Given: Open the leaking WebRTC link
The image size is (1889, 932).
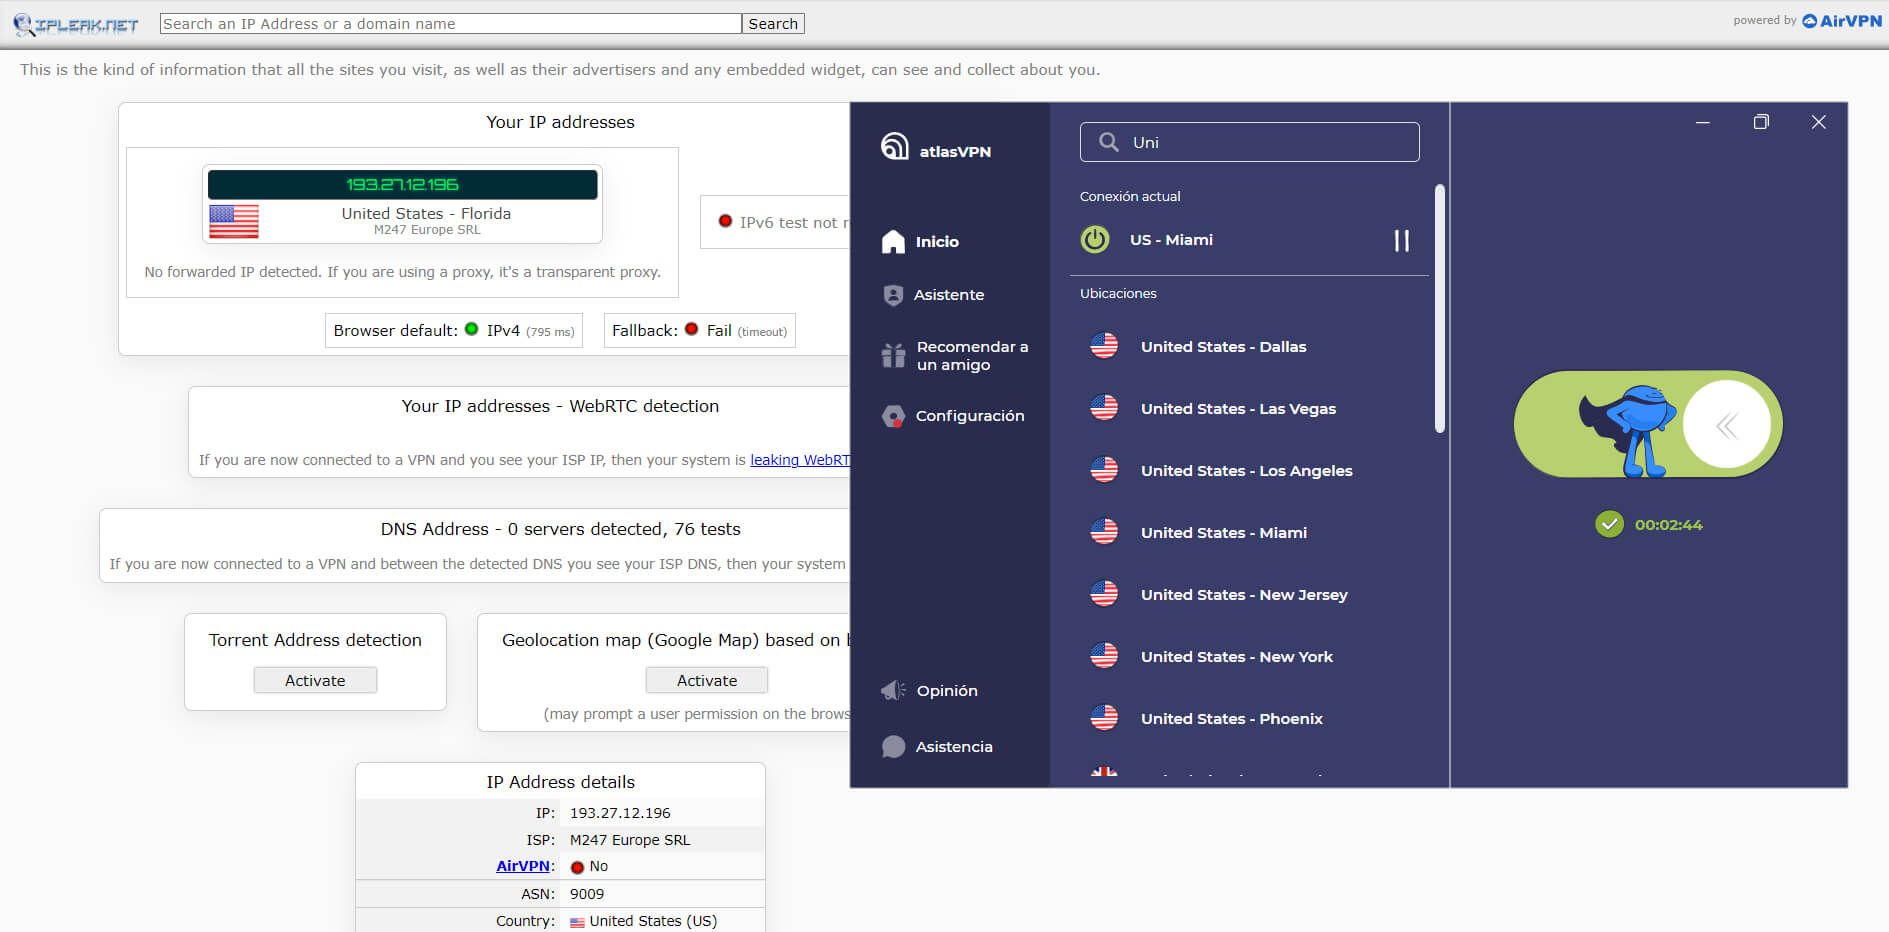Looking at the screenshot, I should (x=800, y=460).
